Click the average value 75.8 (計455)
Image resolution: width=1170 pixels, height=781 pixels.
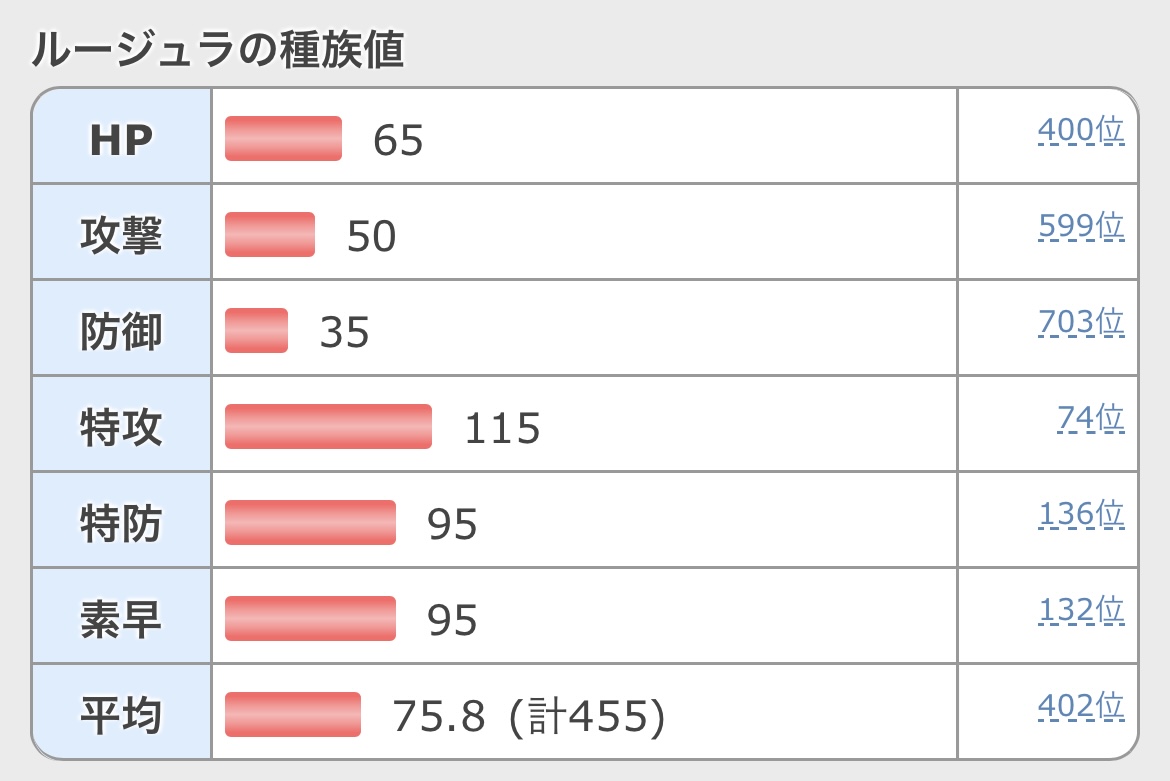[x=528, y=716]
